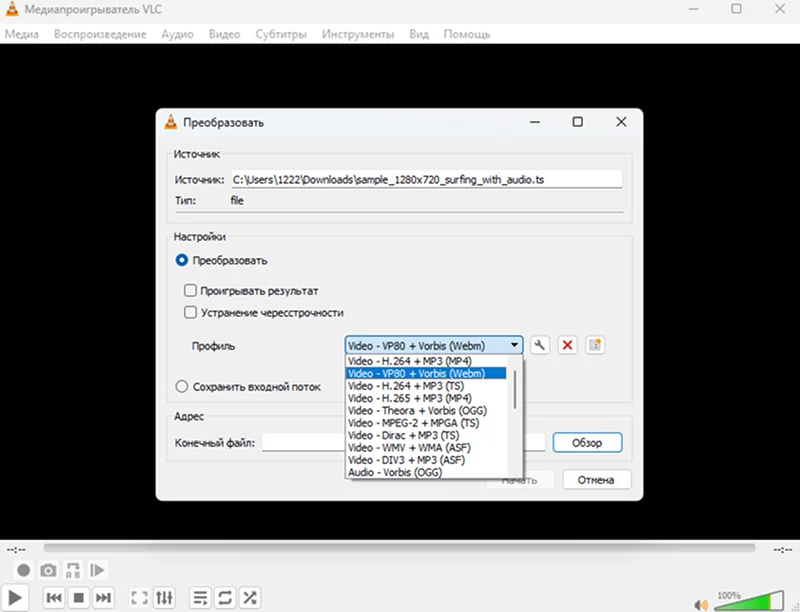Open the Субтитры menu
800x612 pixels.
(x=281, y=34)
